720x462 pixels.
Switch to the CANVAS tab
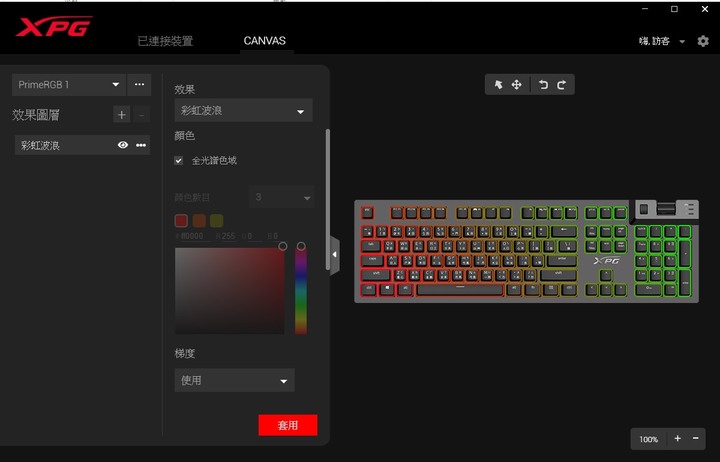pyautogui.click(x=264, y=41)
